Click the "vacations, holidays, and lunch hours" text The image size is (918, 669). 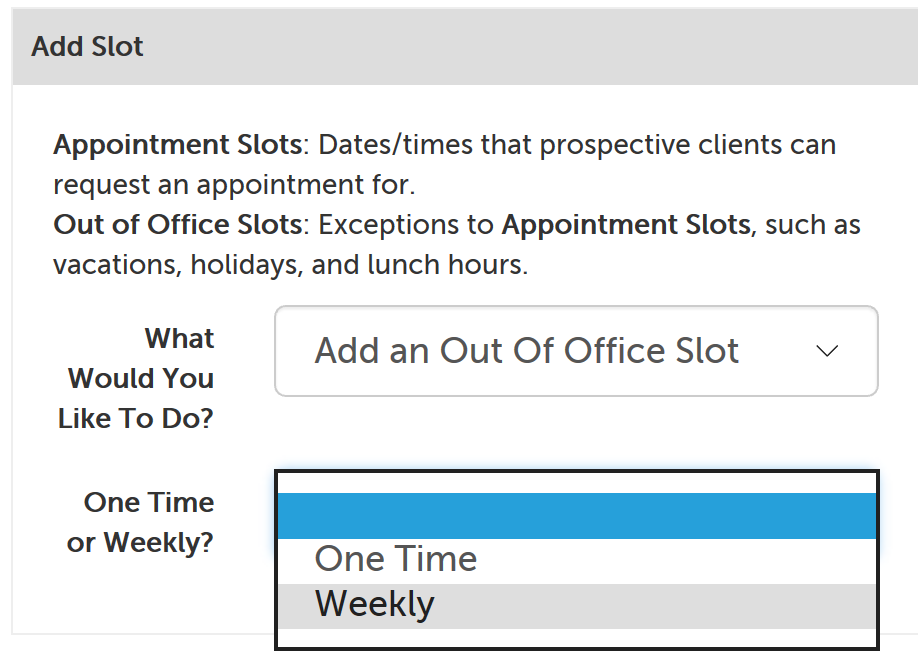click(x=290, y=265)
